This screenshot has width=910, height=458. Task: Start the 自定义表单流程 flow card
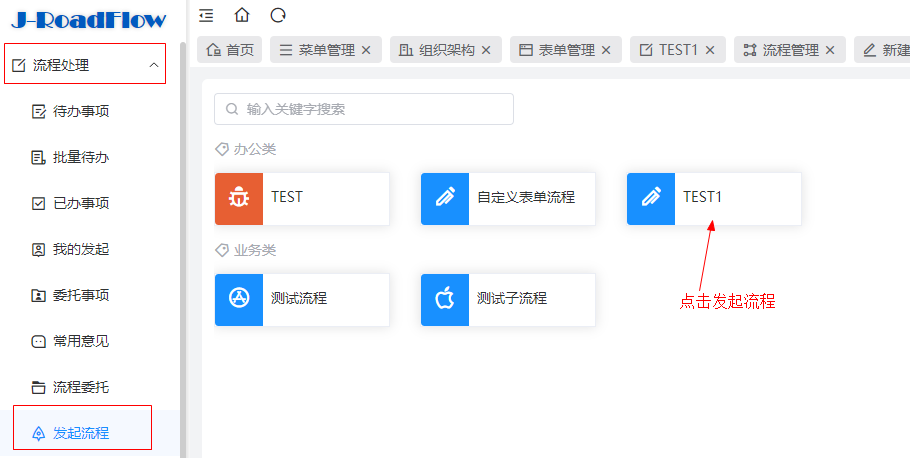pyautogui.click(x=508, y=199)
